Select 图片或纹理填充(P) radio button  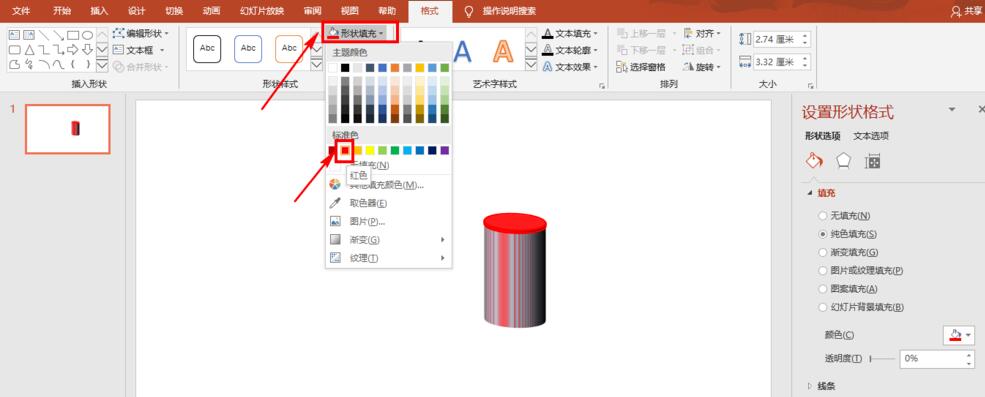tap(822, 271)
